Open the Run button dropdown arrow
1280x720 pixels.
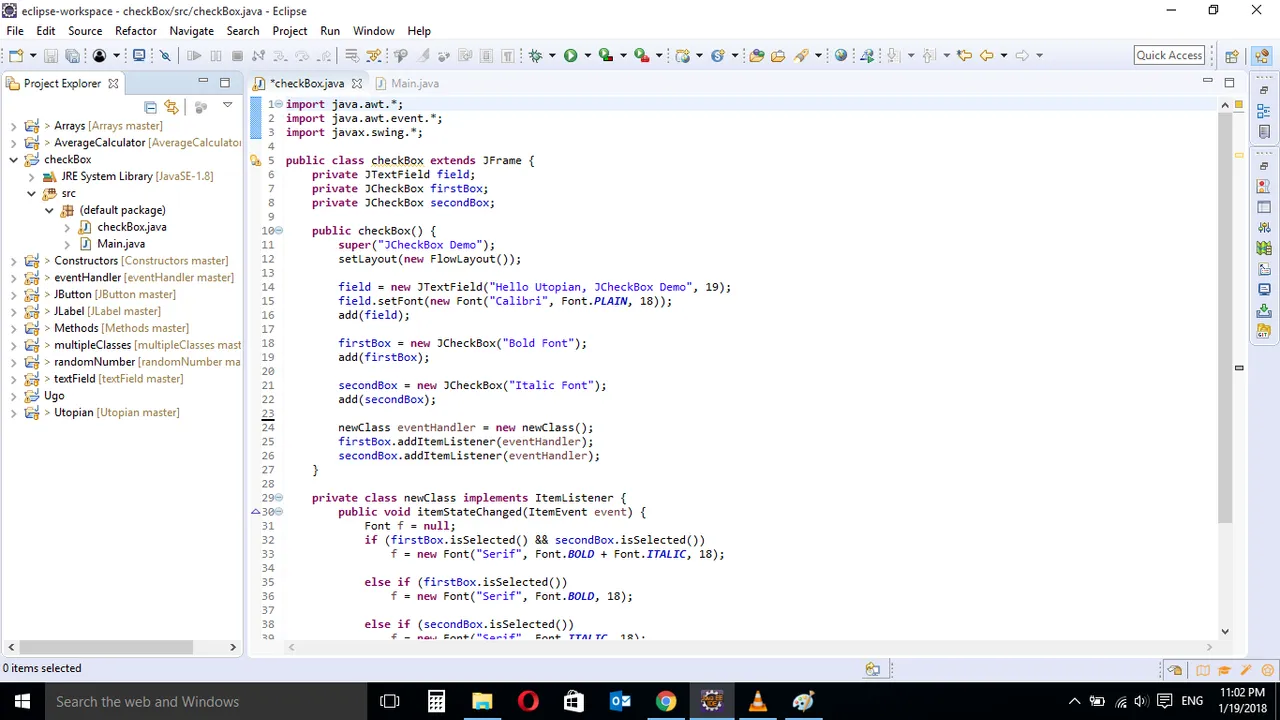coord(588,56)
